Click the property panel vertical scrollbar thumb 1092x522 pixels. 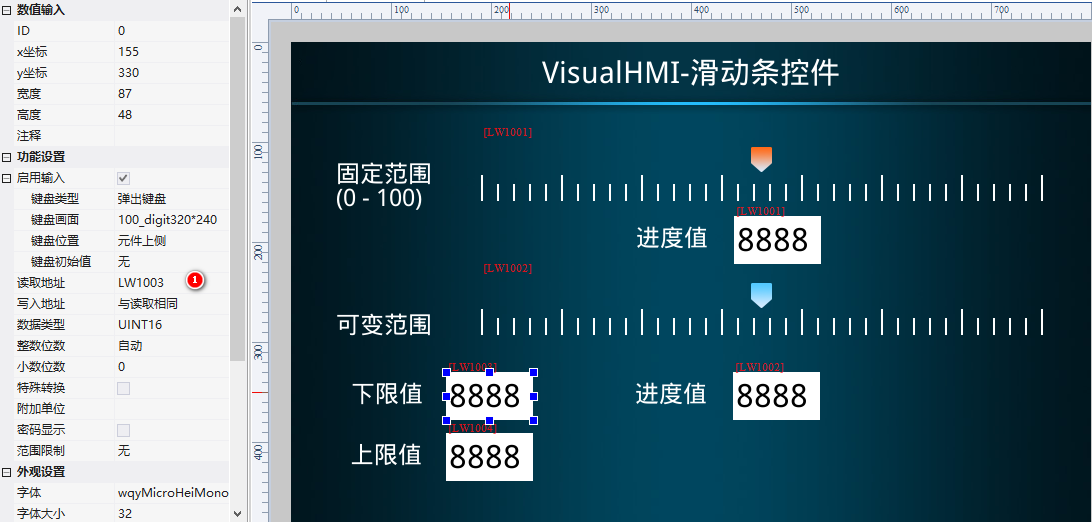[237, 188]
